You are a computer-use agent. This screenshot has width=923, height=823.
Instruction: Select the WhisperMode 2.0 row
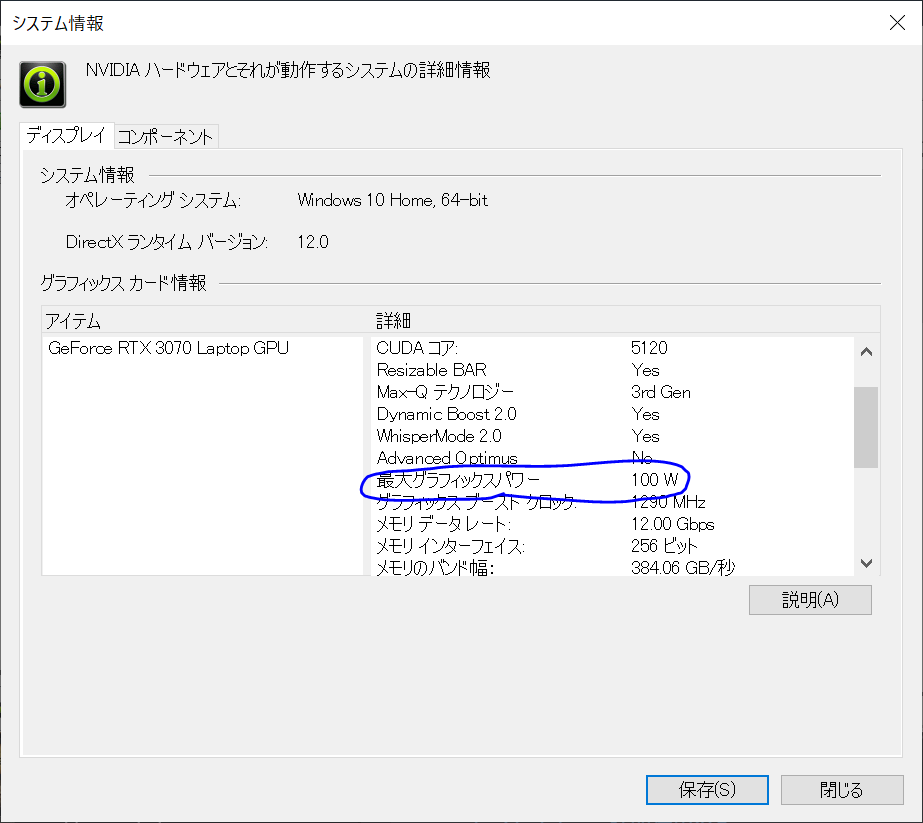pyautogui.click(x=612, y=436)
